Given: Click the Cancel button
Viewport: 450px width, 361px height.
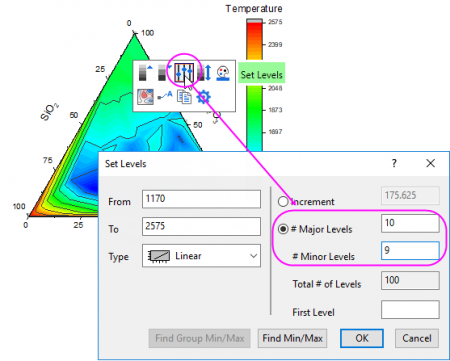Looking at the screenshot, I should (x=417, y=338).
